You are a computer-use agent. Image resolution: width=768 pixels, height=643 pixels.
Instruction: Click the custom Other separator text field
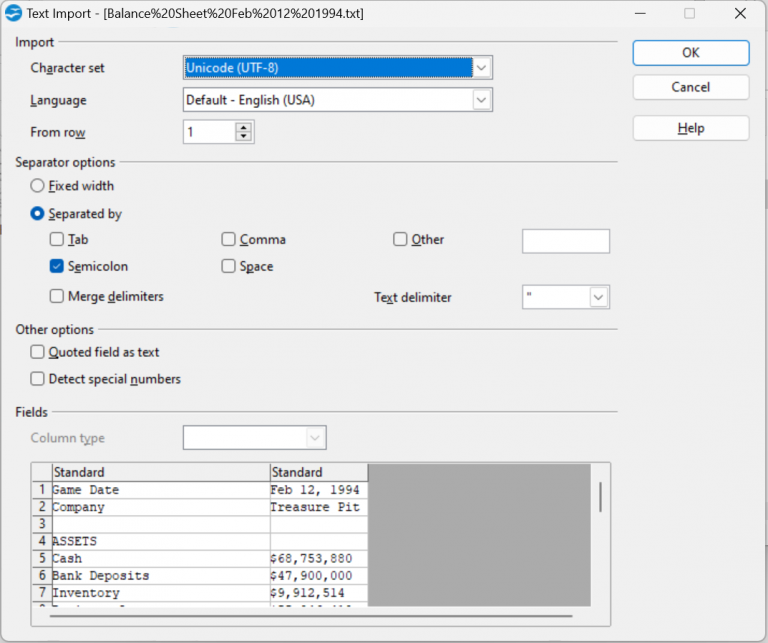click(x=565, y=241)
